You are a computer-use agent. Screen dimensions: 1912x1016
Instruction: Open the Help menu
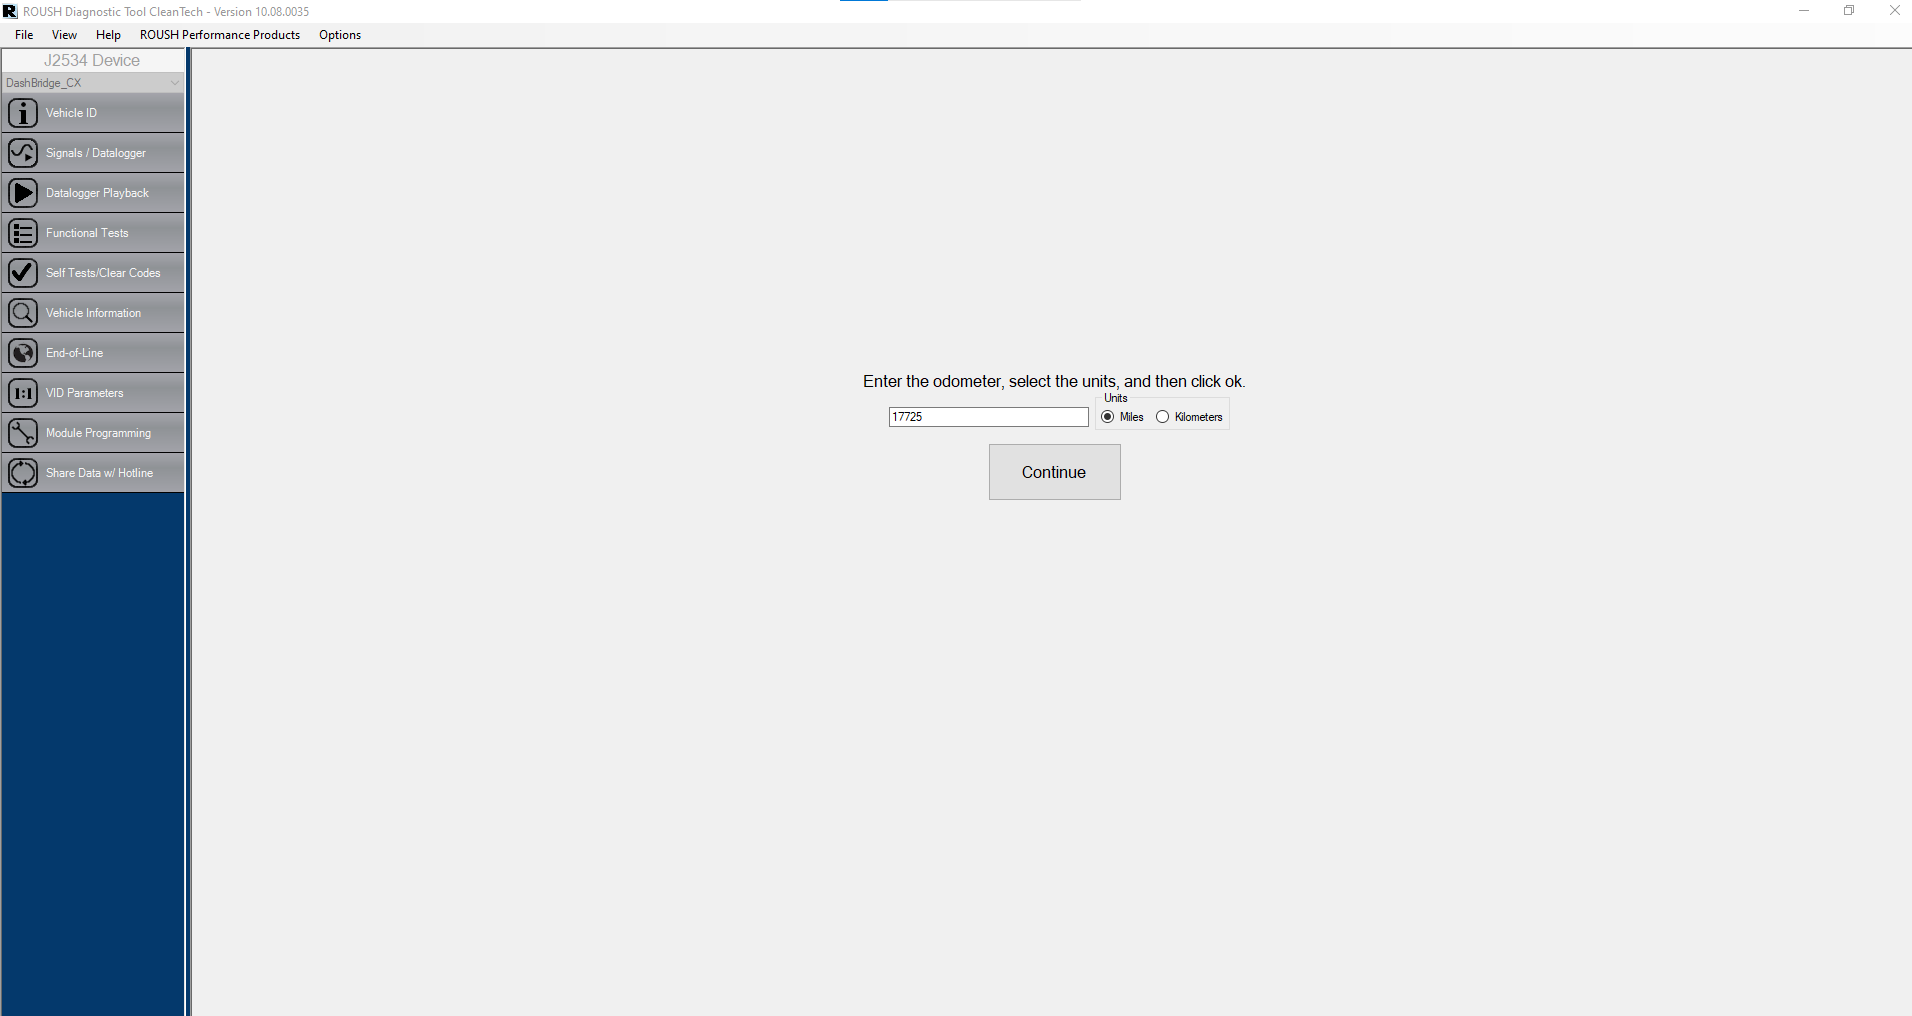(108, 34)
